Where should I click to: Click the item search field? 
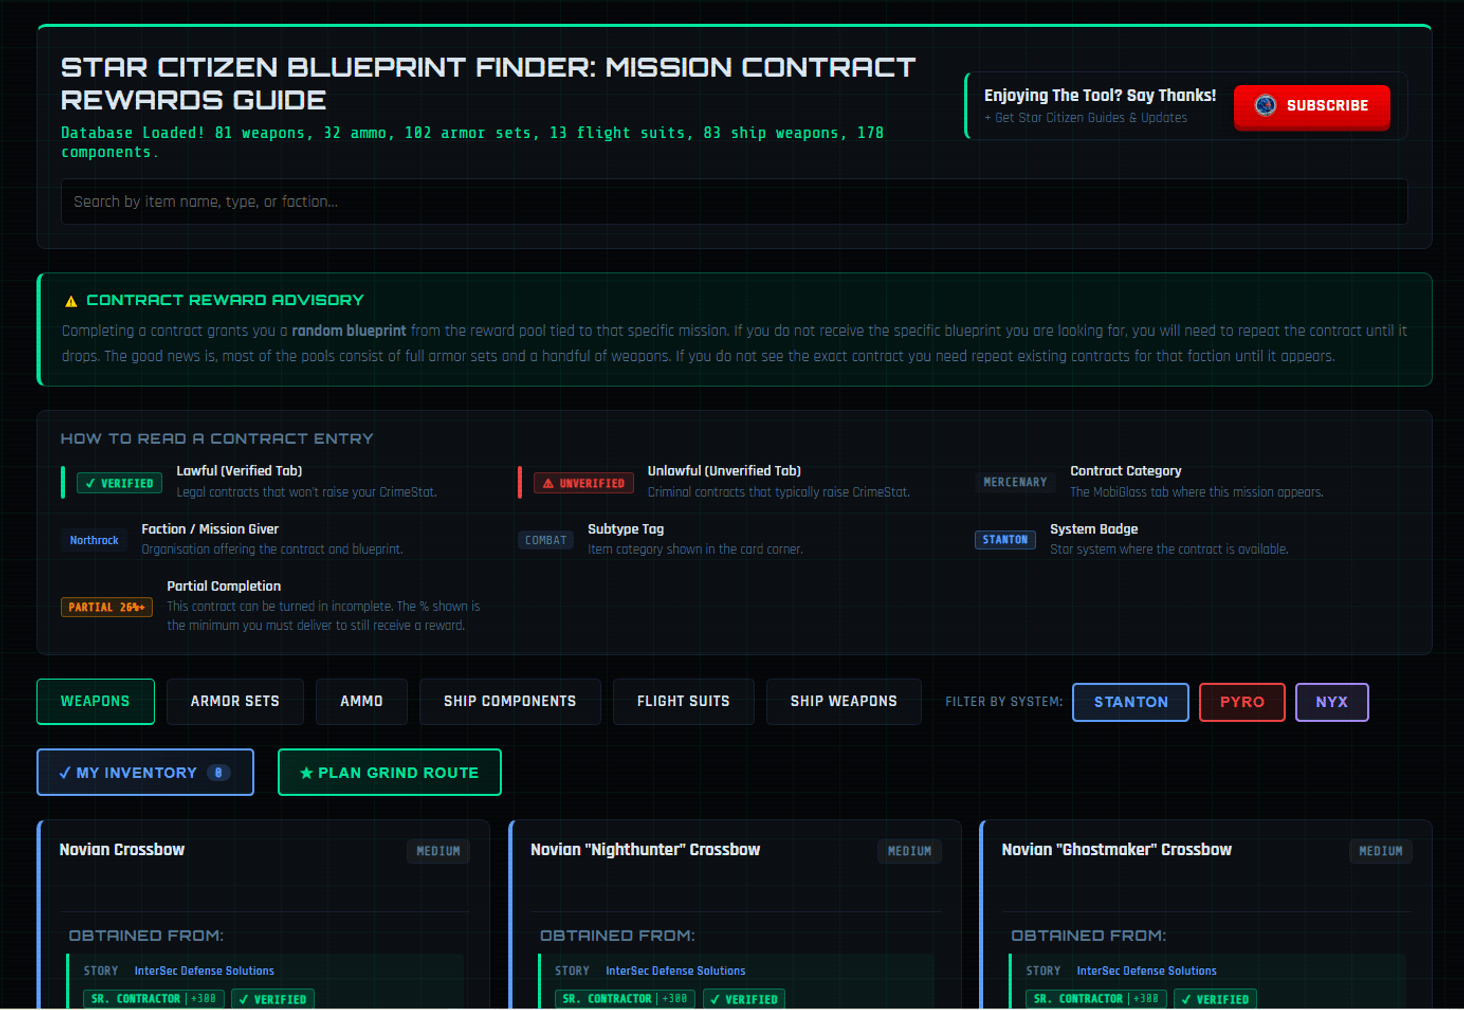[x=734, y=202]
